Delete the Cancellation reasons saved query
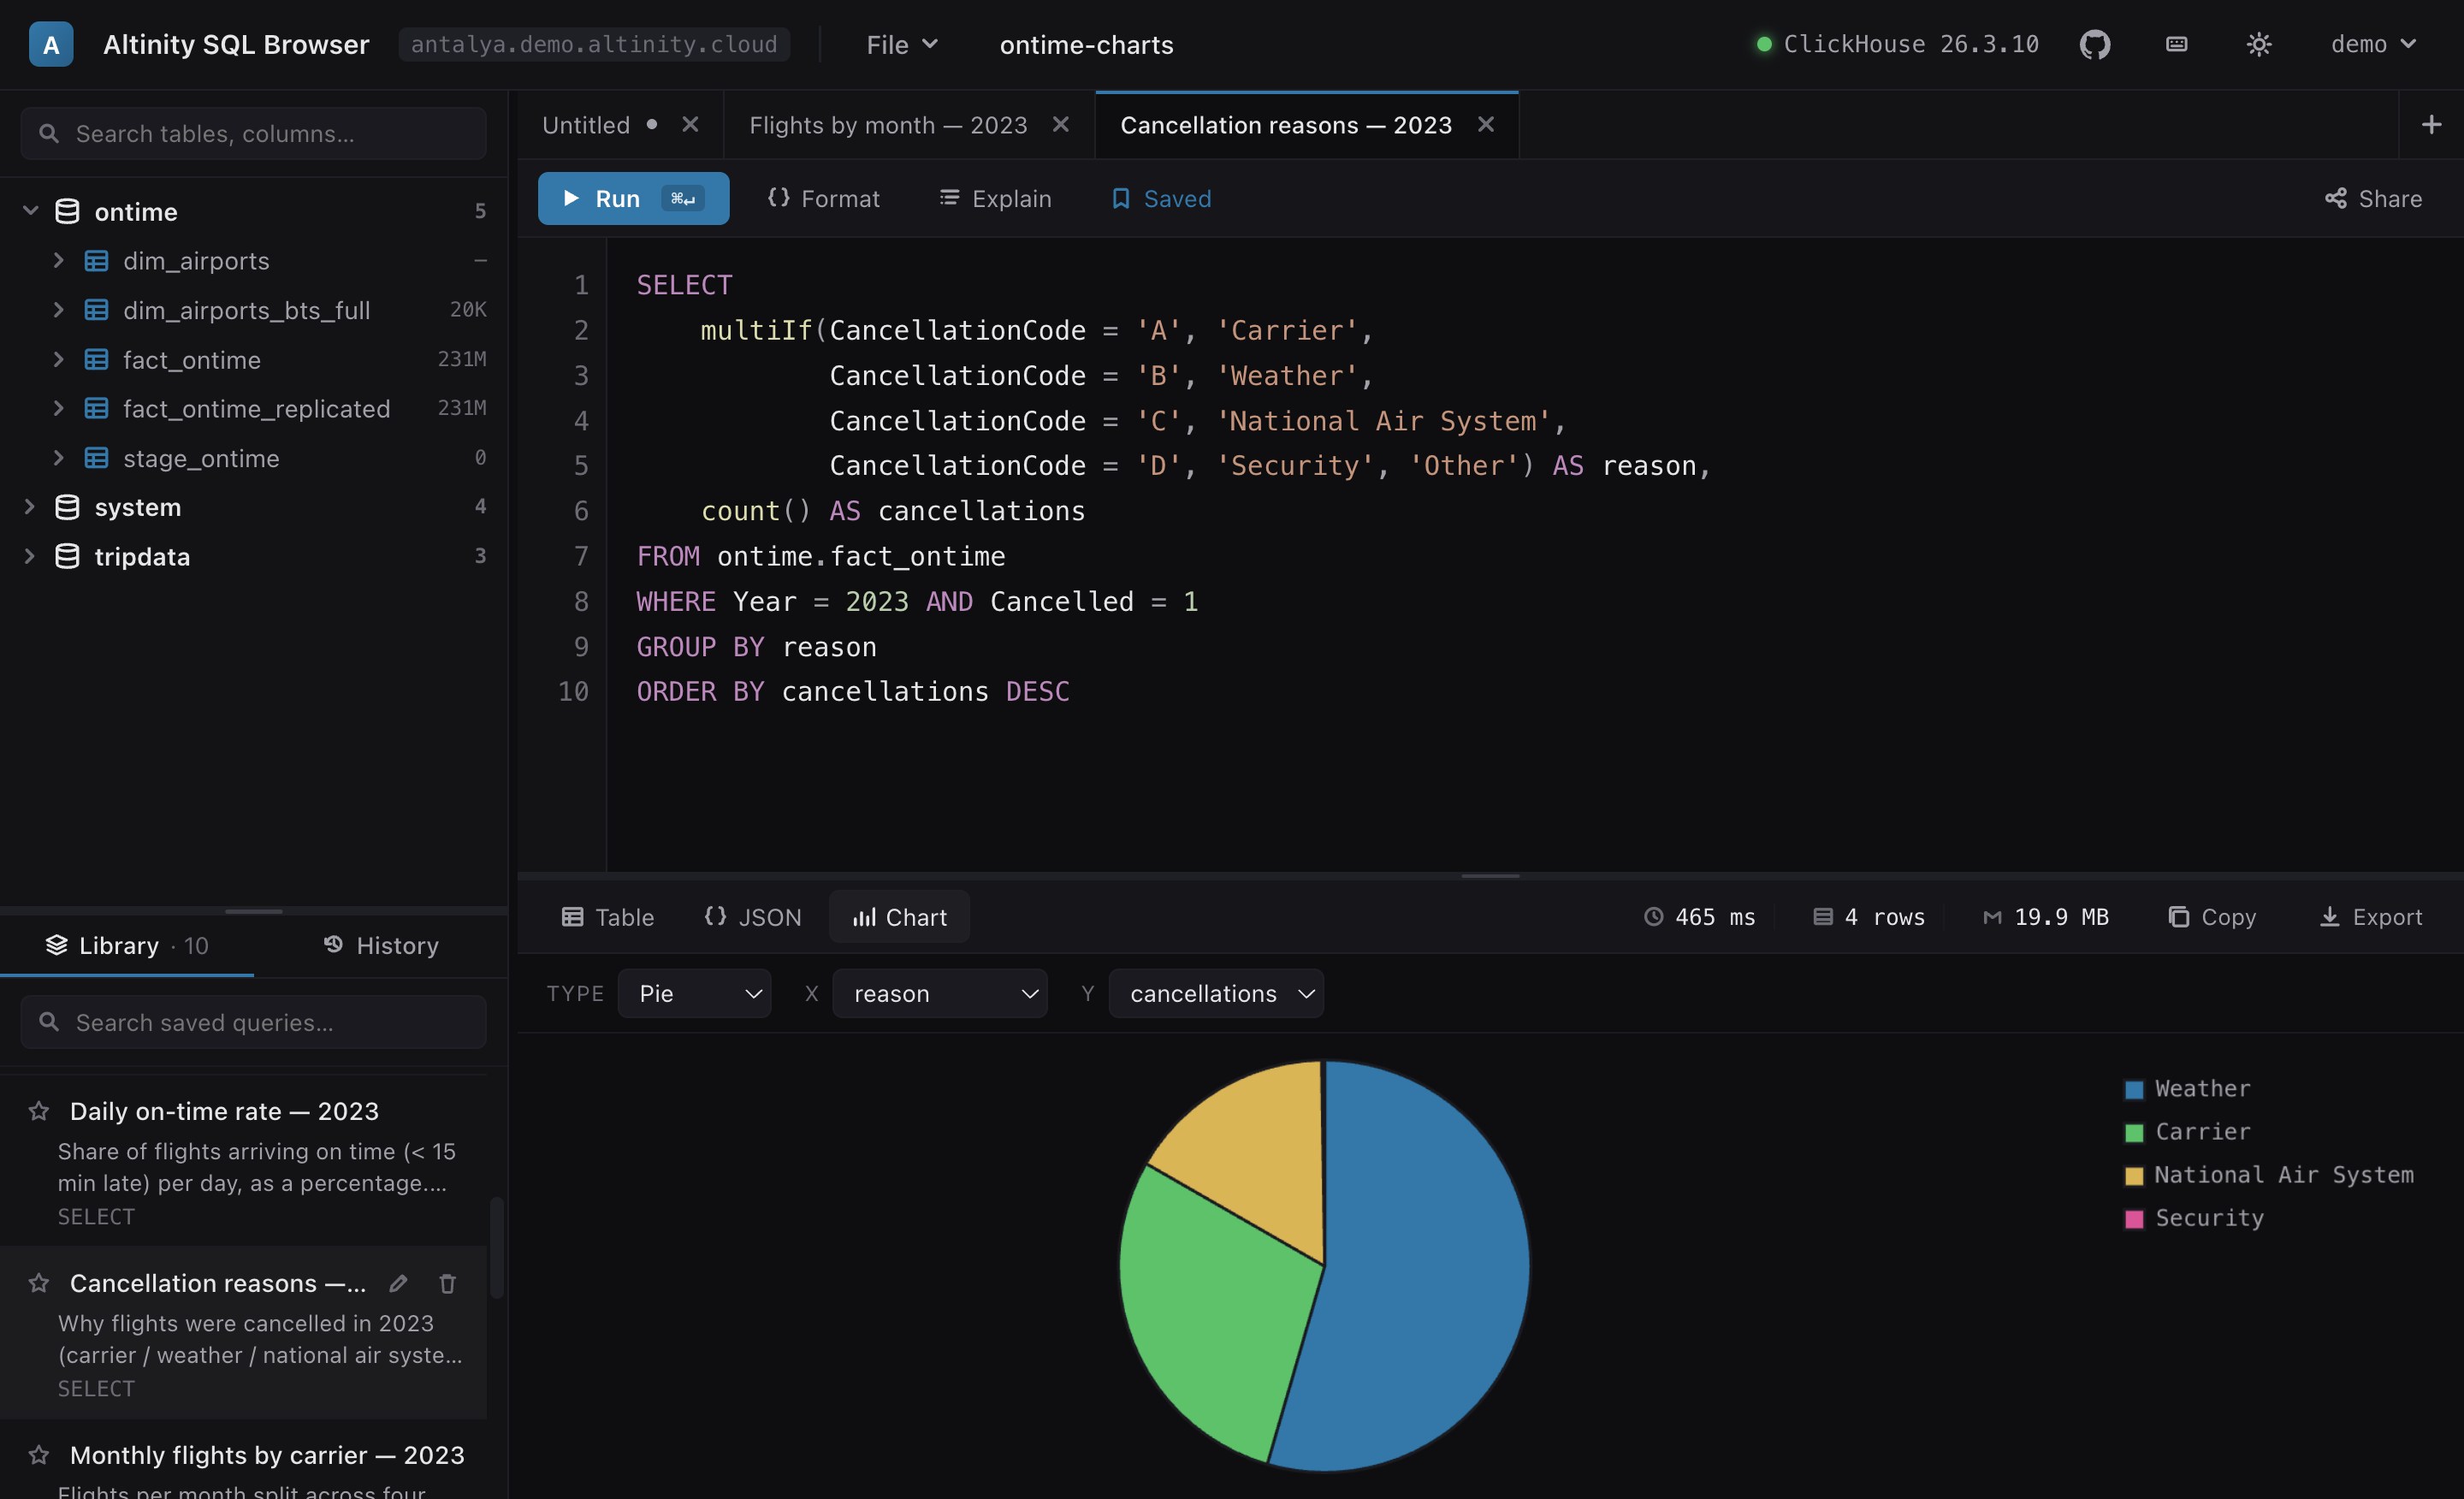The image size is (2464, 1499). point(447,1283)
